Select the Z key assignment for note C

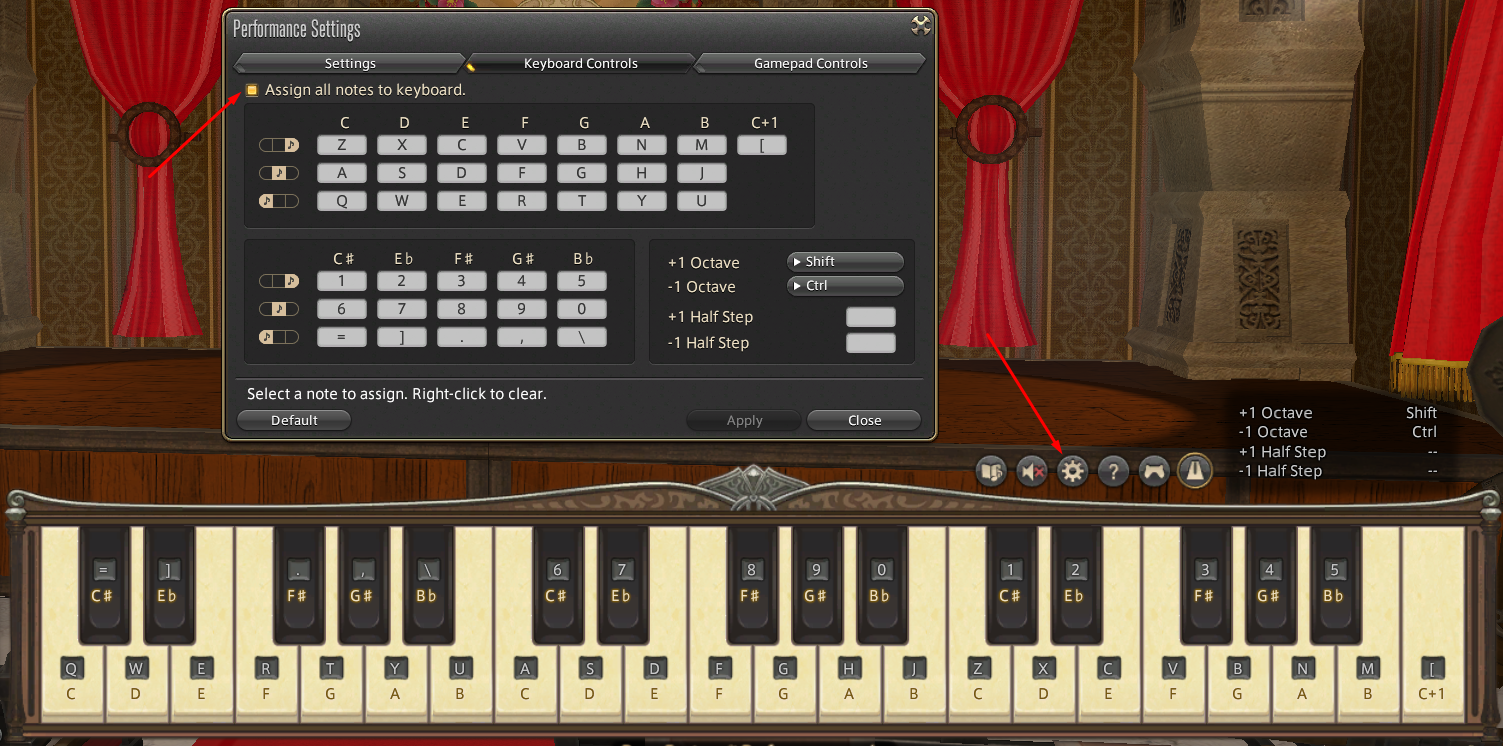342,145
